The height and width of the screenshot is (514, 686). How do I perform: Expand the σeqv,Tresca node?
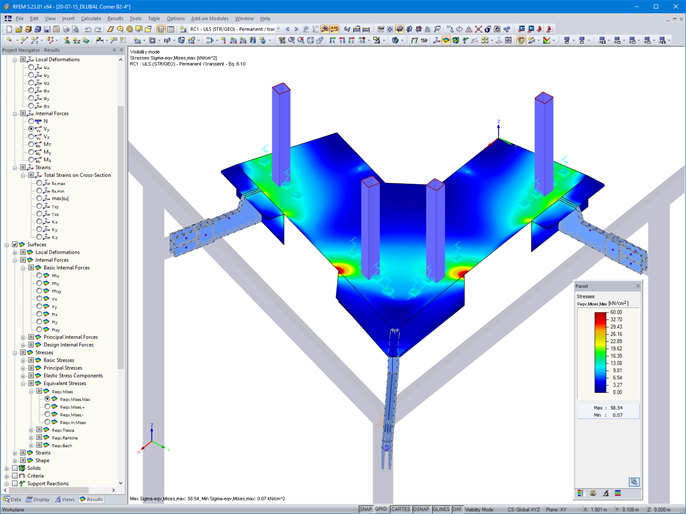click(x=31, y=430)
